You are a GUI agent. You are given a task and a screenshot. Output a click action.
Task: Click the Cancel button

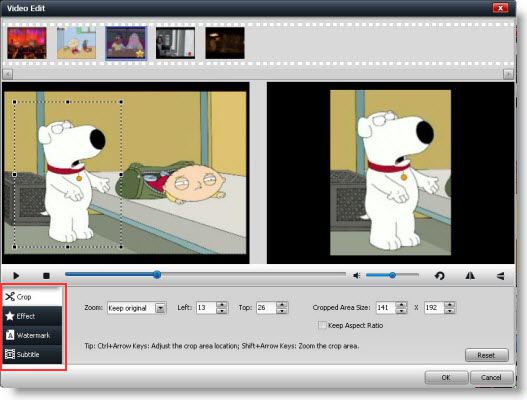(x=491, y=377)
